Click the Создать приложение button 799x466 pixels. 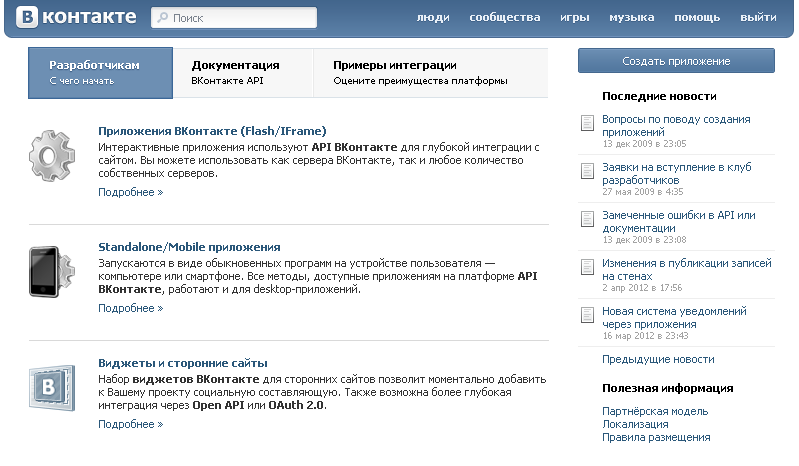tap(676, 61)
